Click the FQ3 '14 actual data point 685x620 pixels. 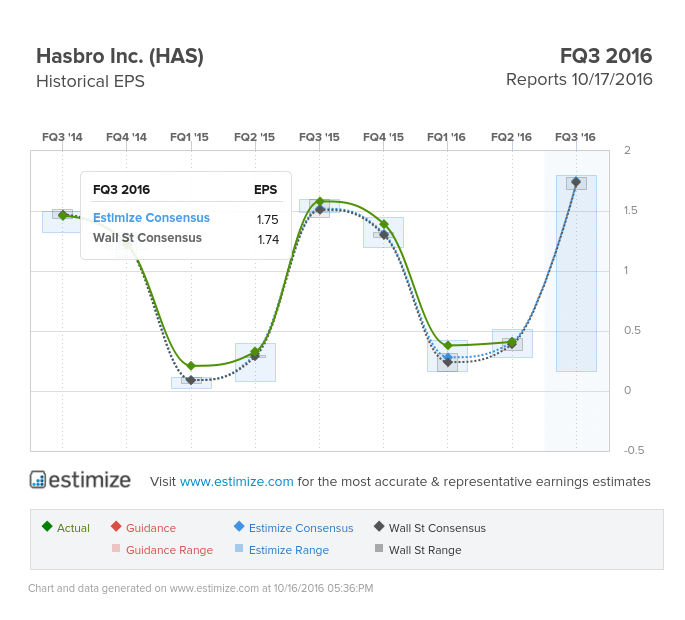coord(62,215)
